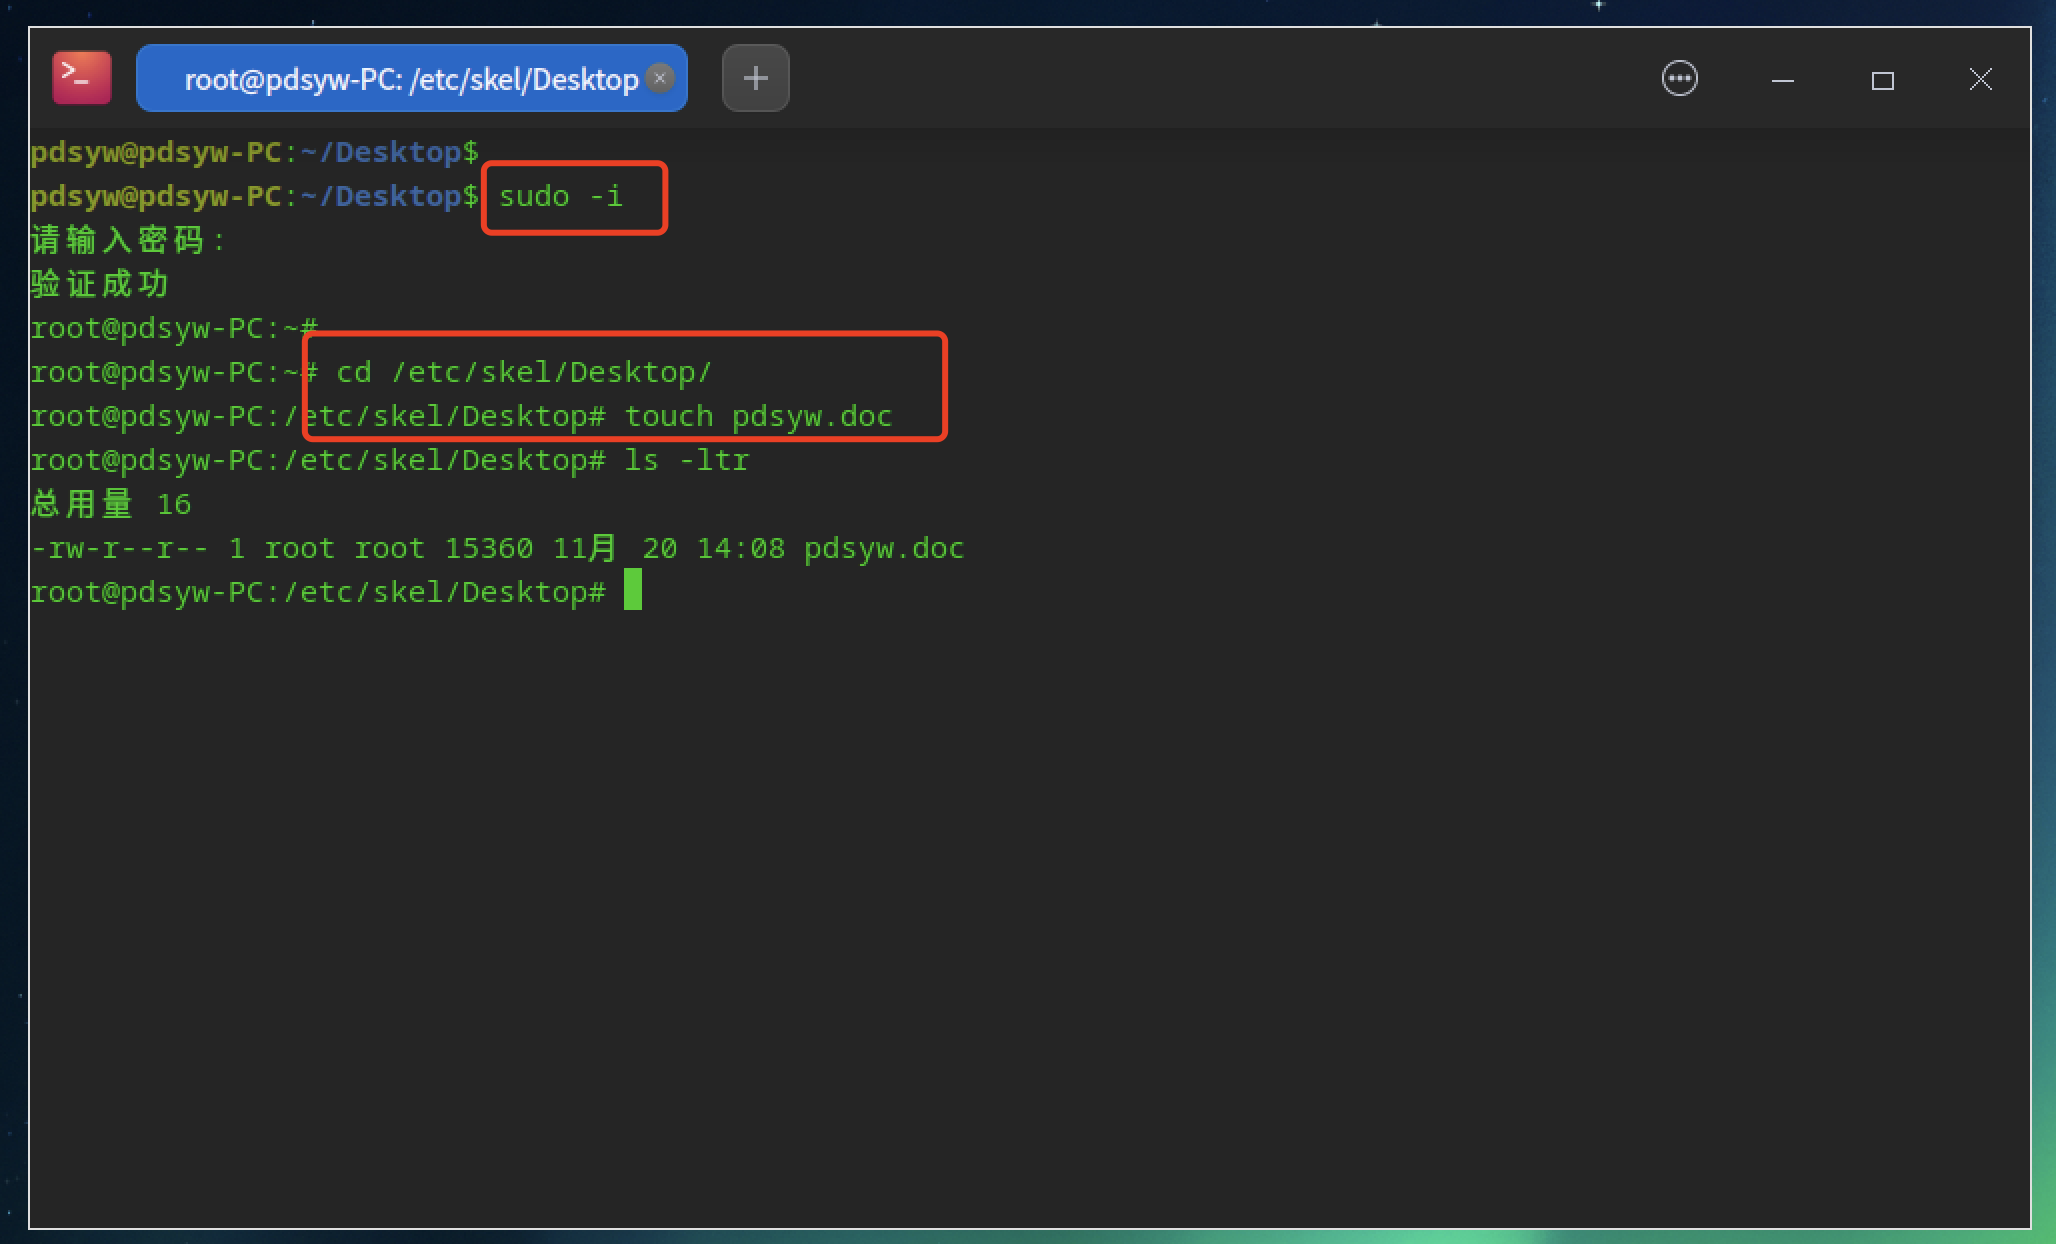Click the '请输入密码:' prompt line

coord(128,240)
